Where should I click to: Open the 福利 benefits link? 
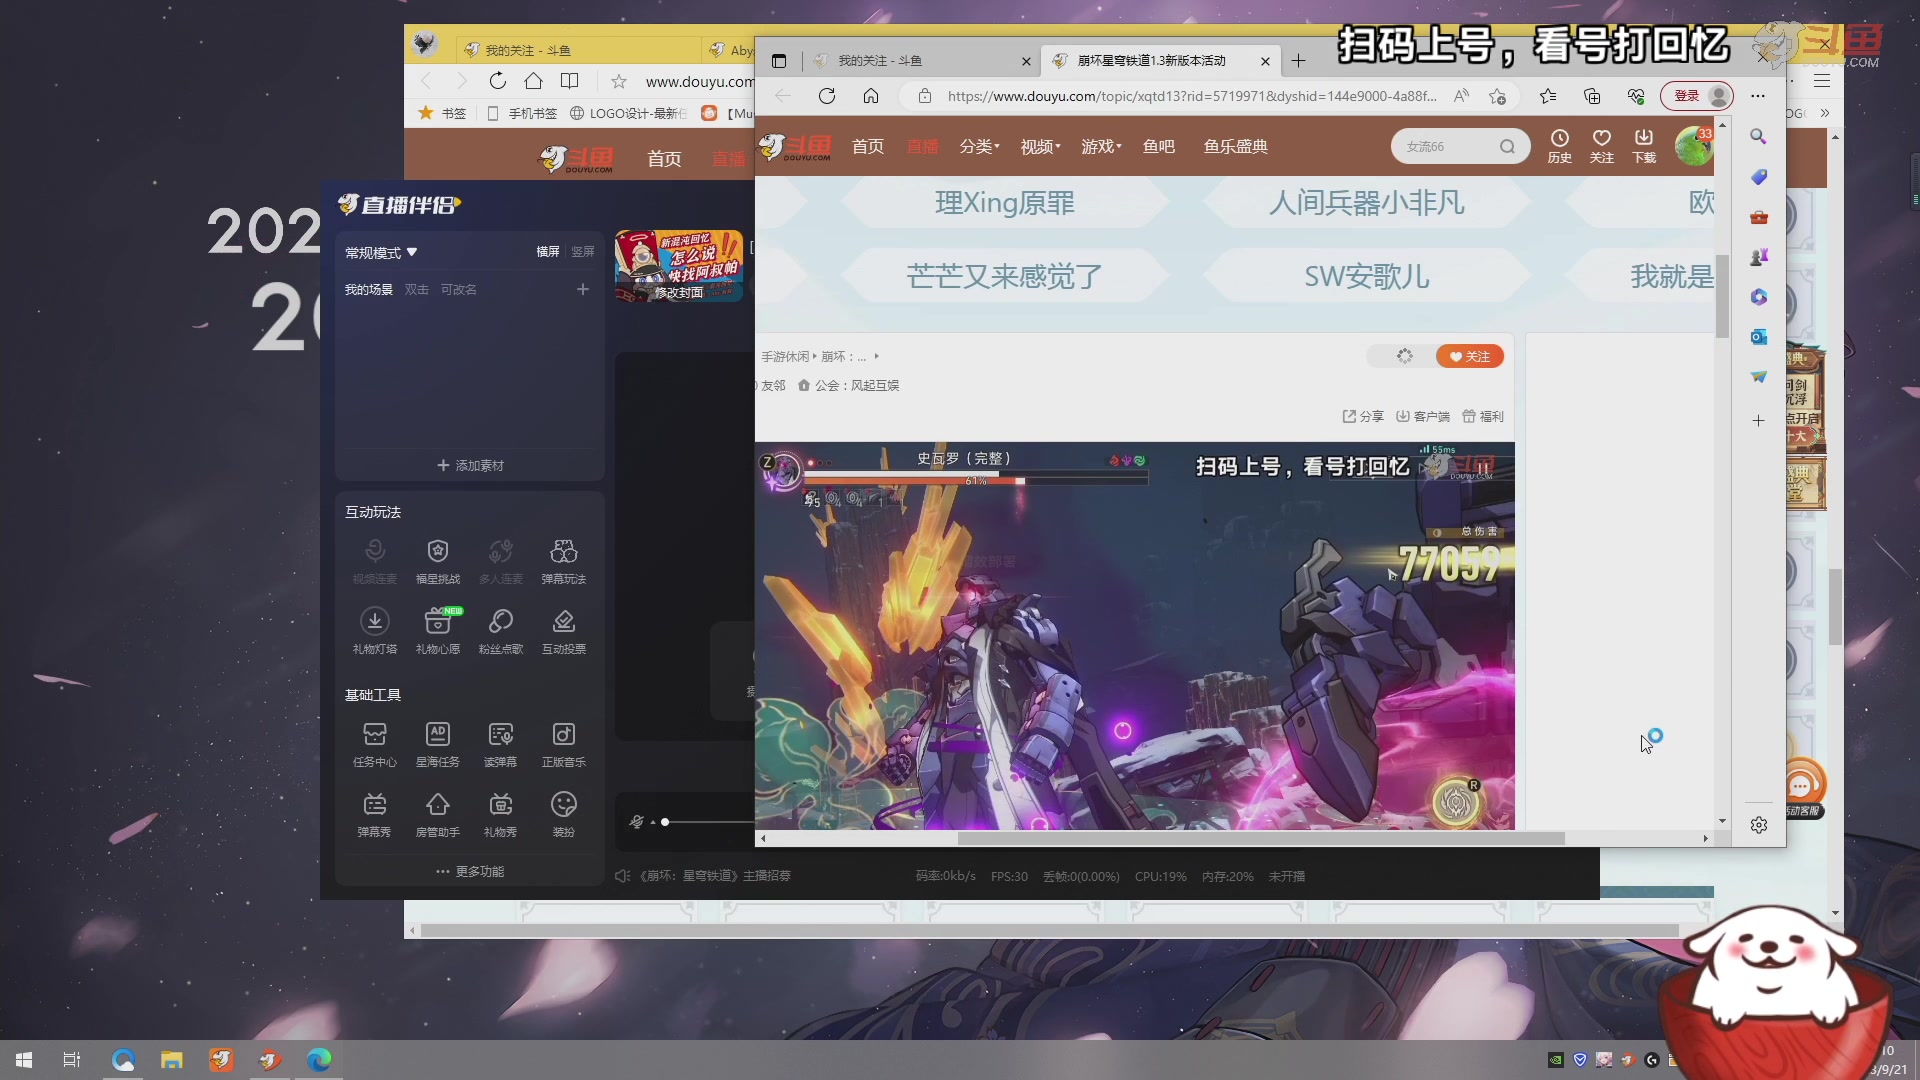(1483, 417)
